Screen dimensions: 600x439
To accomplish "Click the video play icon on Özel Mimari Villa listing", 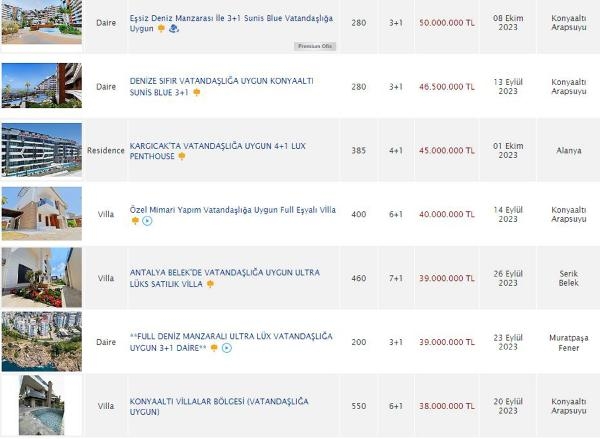I will (x=147, y=221).
